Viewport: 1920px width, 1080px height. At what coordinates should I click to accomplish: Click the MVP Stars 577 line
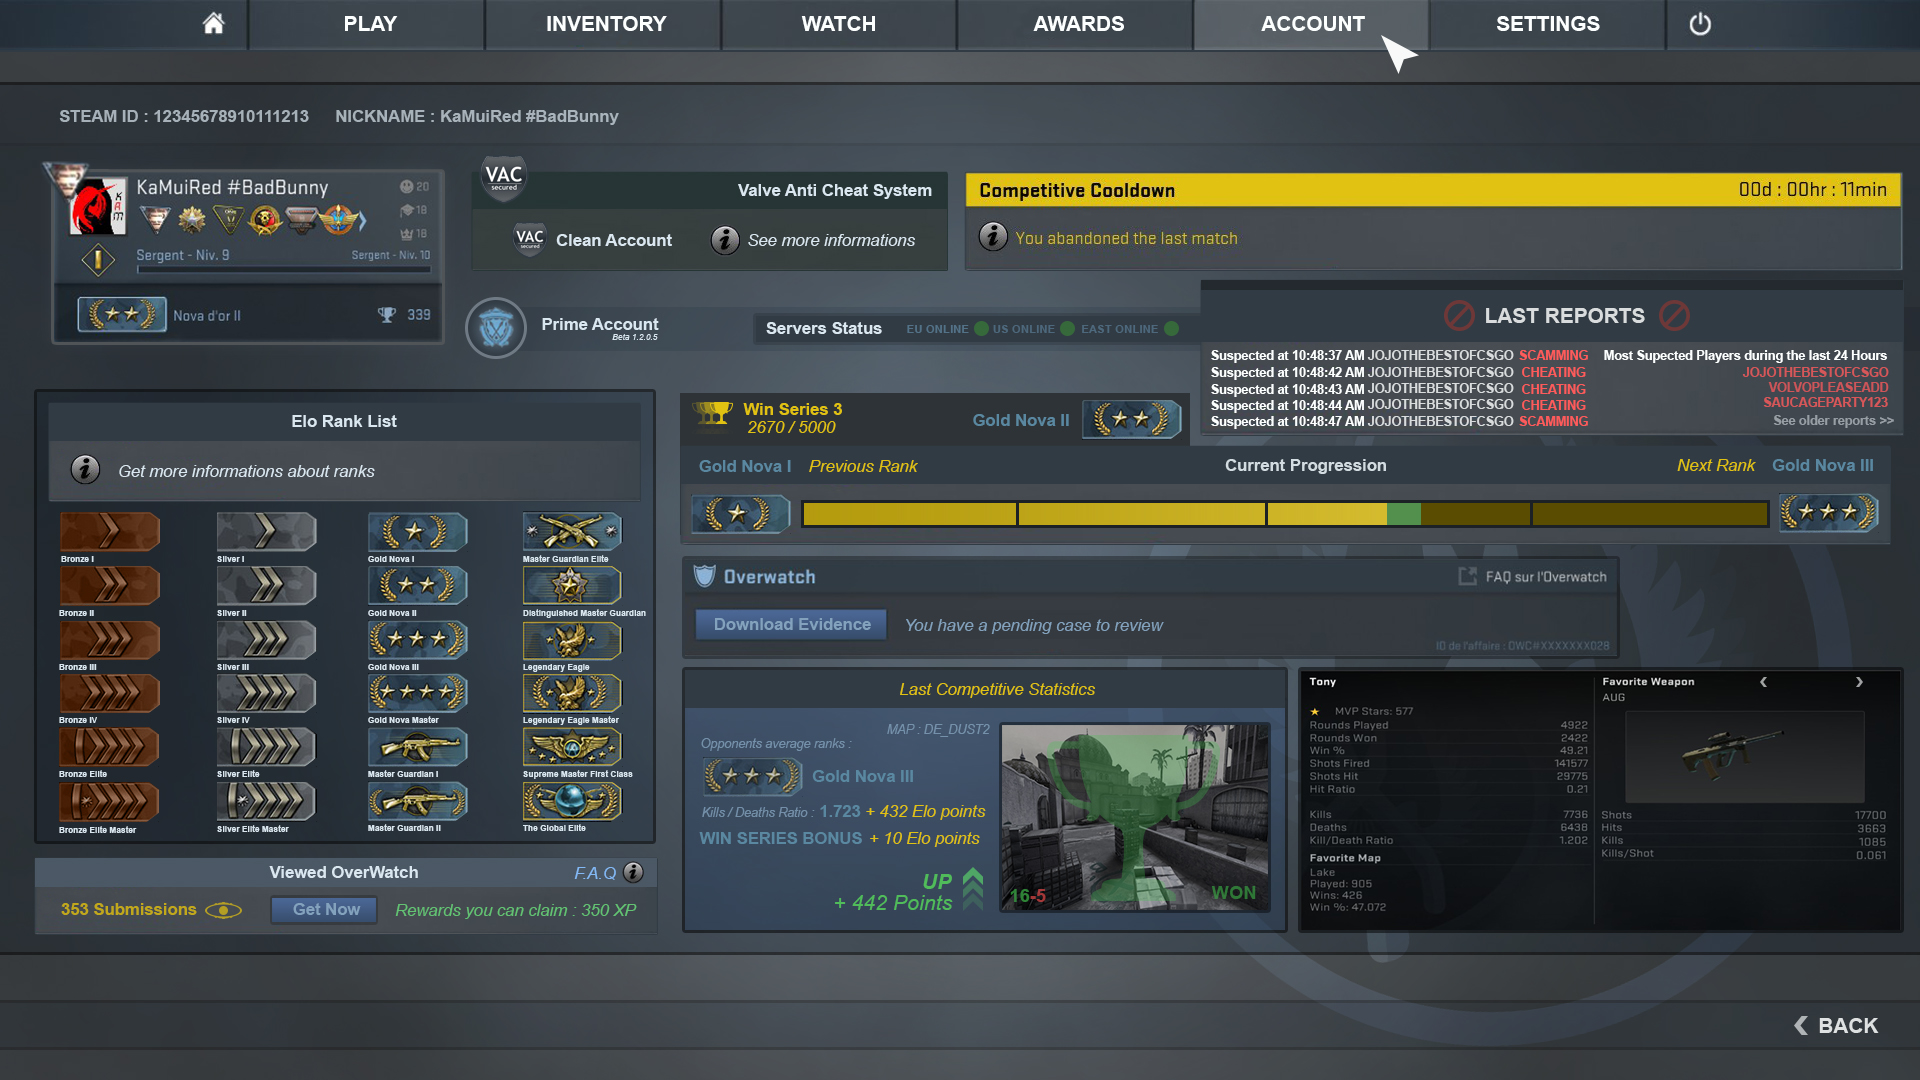coord(1362,711)
